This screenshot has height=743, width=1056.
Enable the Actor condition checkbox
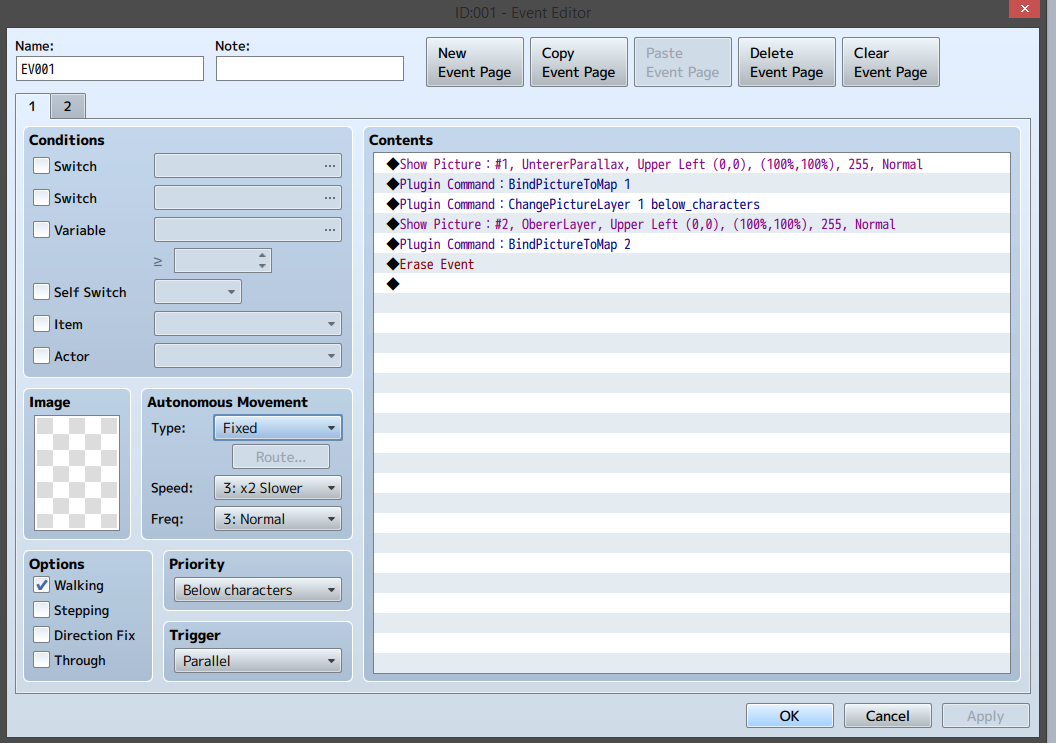pos(41,356)
